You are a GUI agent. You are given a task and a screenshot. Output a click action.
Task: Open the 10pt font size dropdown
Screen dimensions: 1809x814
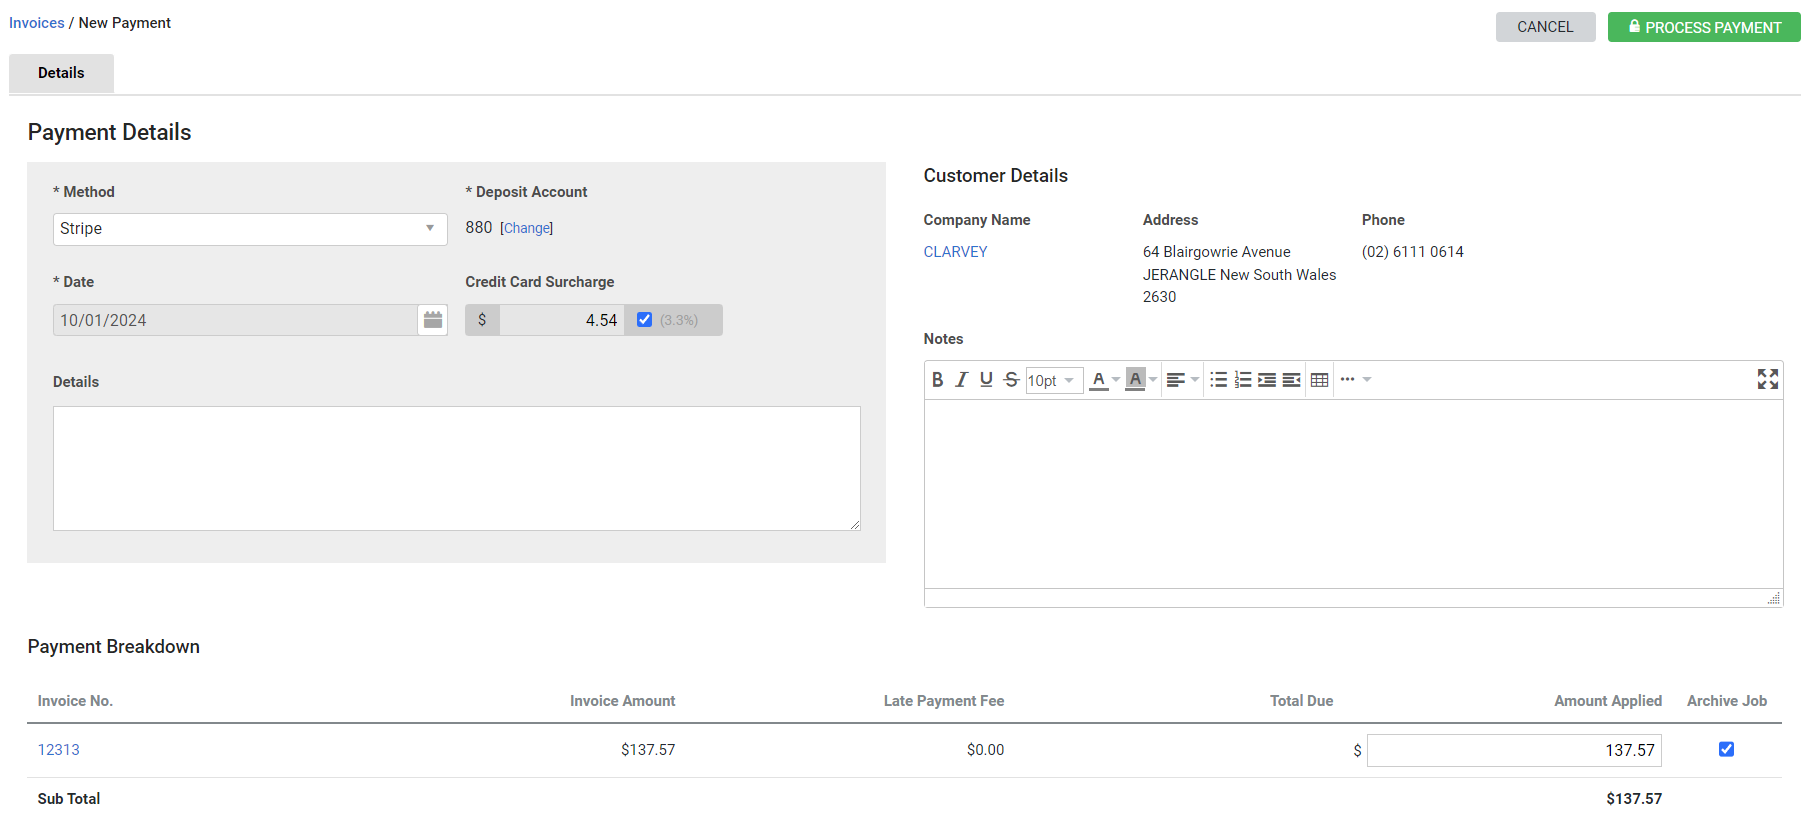(x=1054, y=380)
